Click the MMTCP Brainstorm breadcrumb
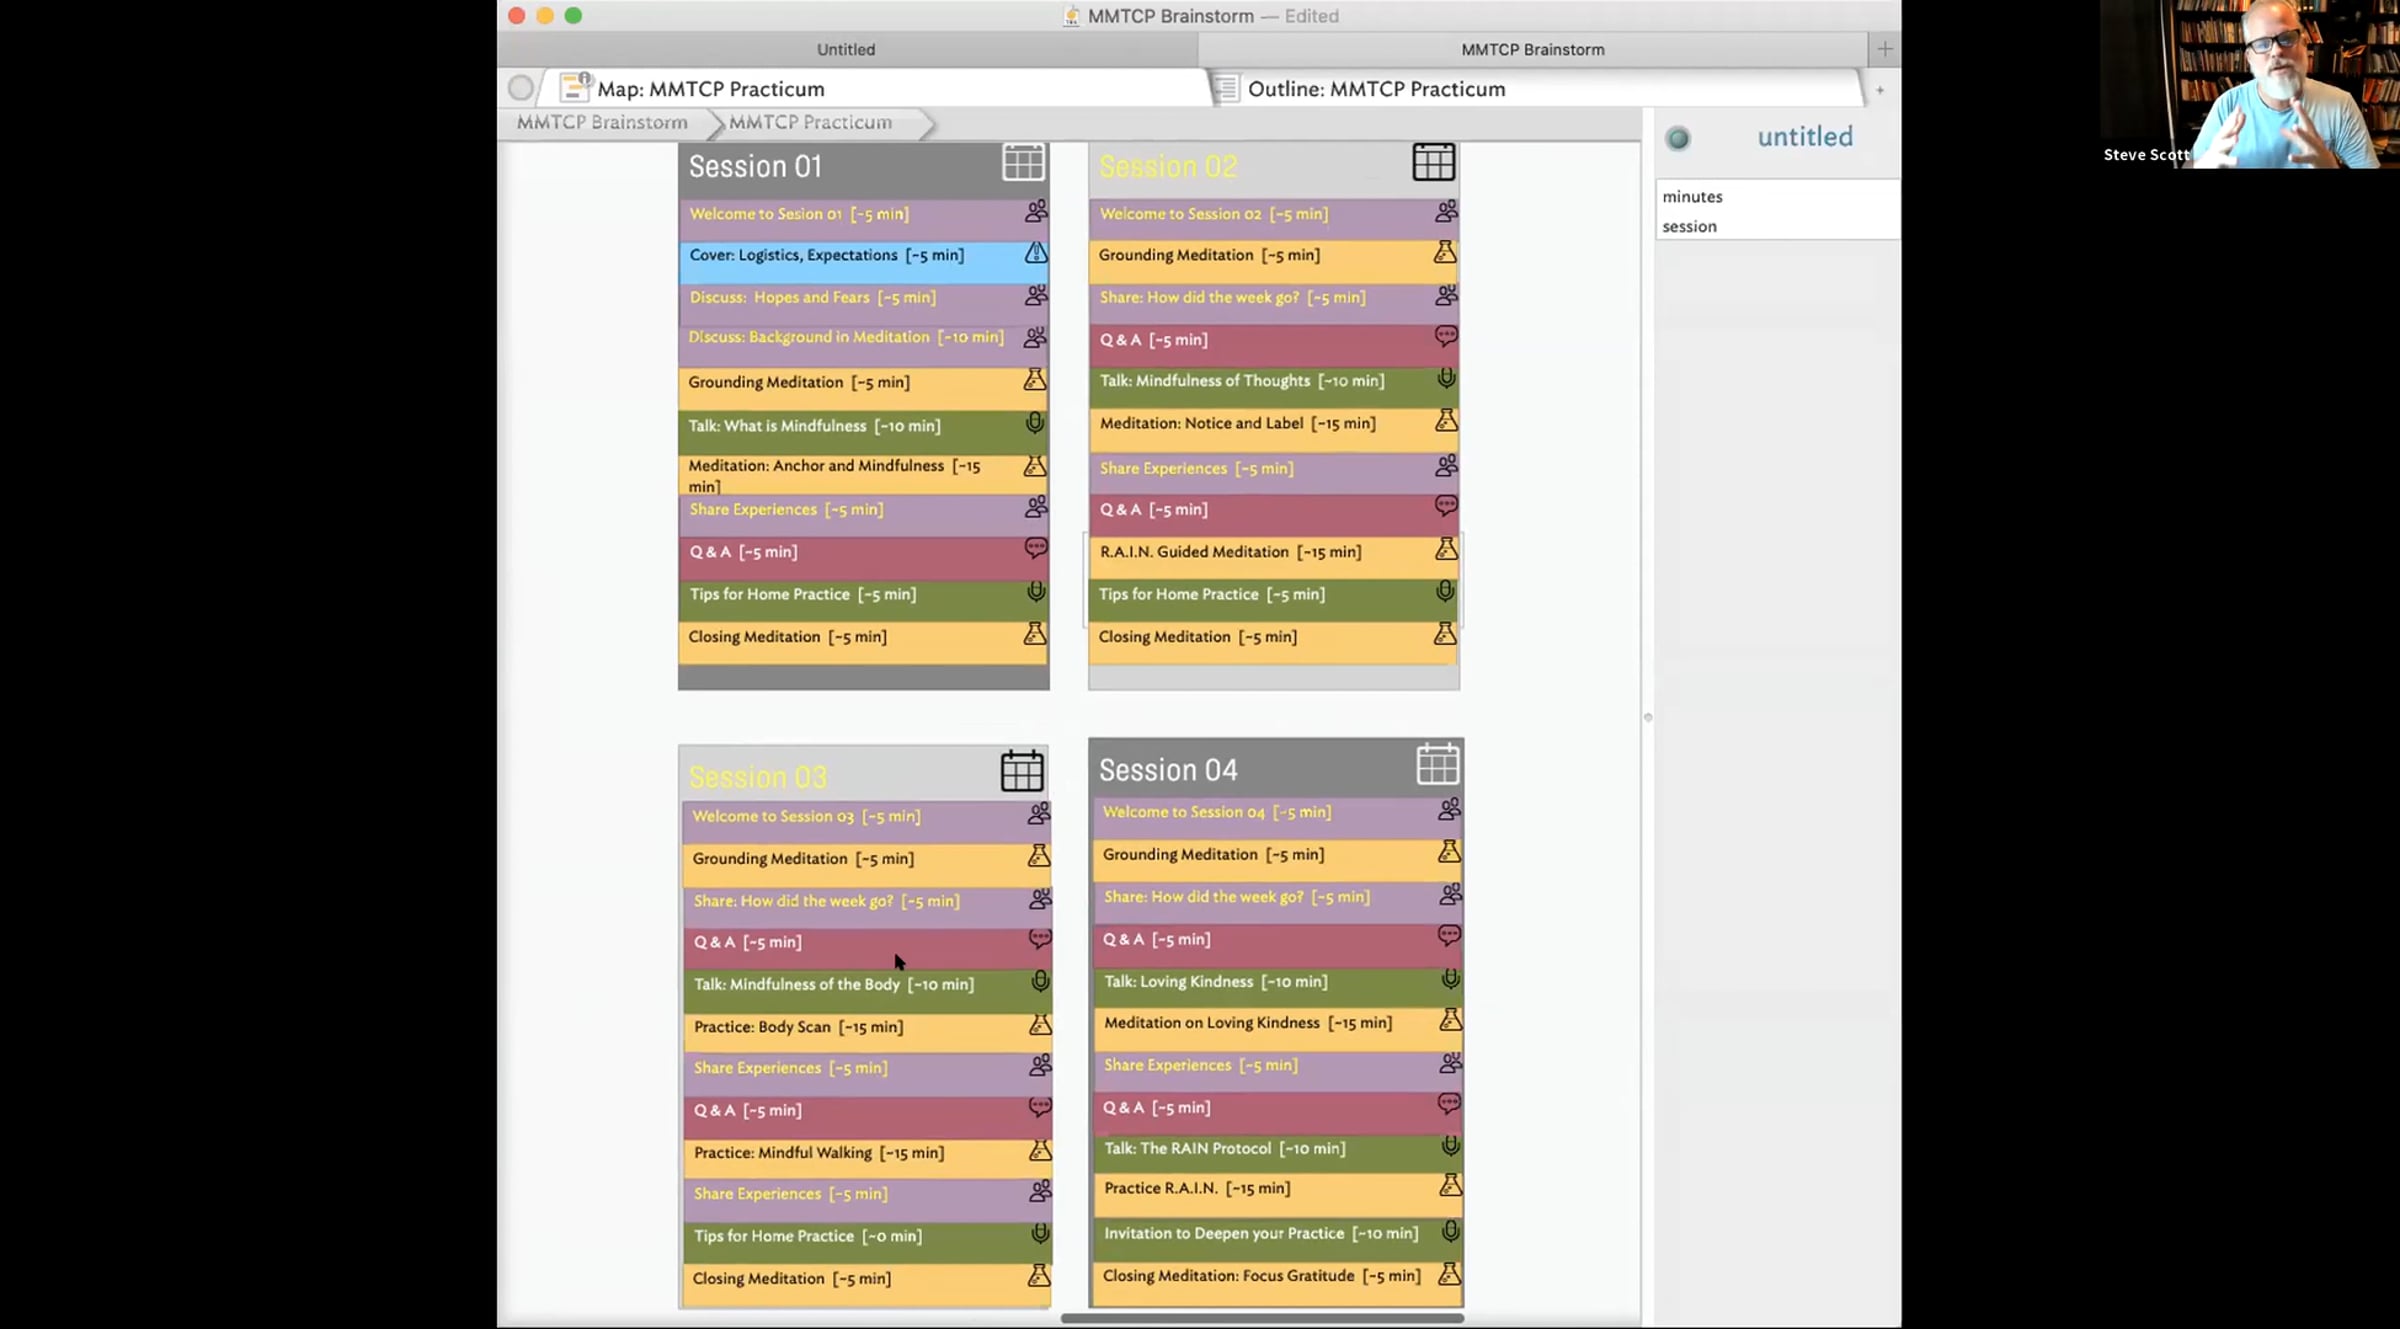 coord(602,122)
